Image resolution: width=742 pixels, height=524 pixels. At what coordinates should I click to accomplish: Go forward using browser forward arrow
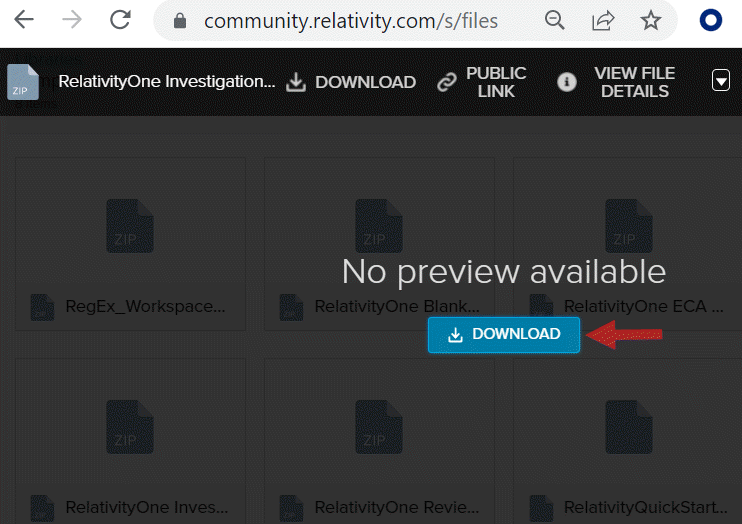[72, 20]
